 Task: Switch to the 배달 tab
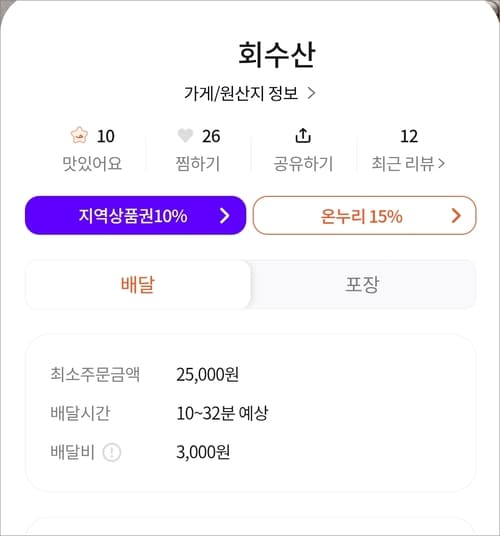click(138, 284)
